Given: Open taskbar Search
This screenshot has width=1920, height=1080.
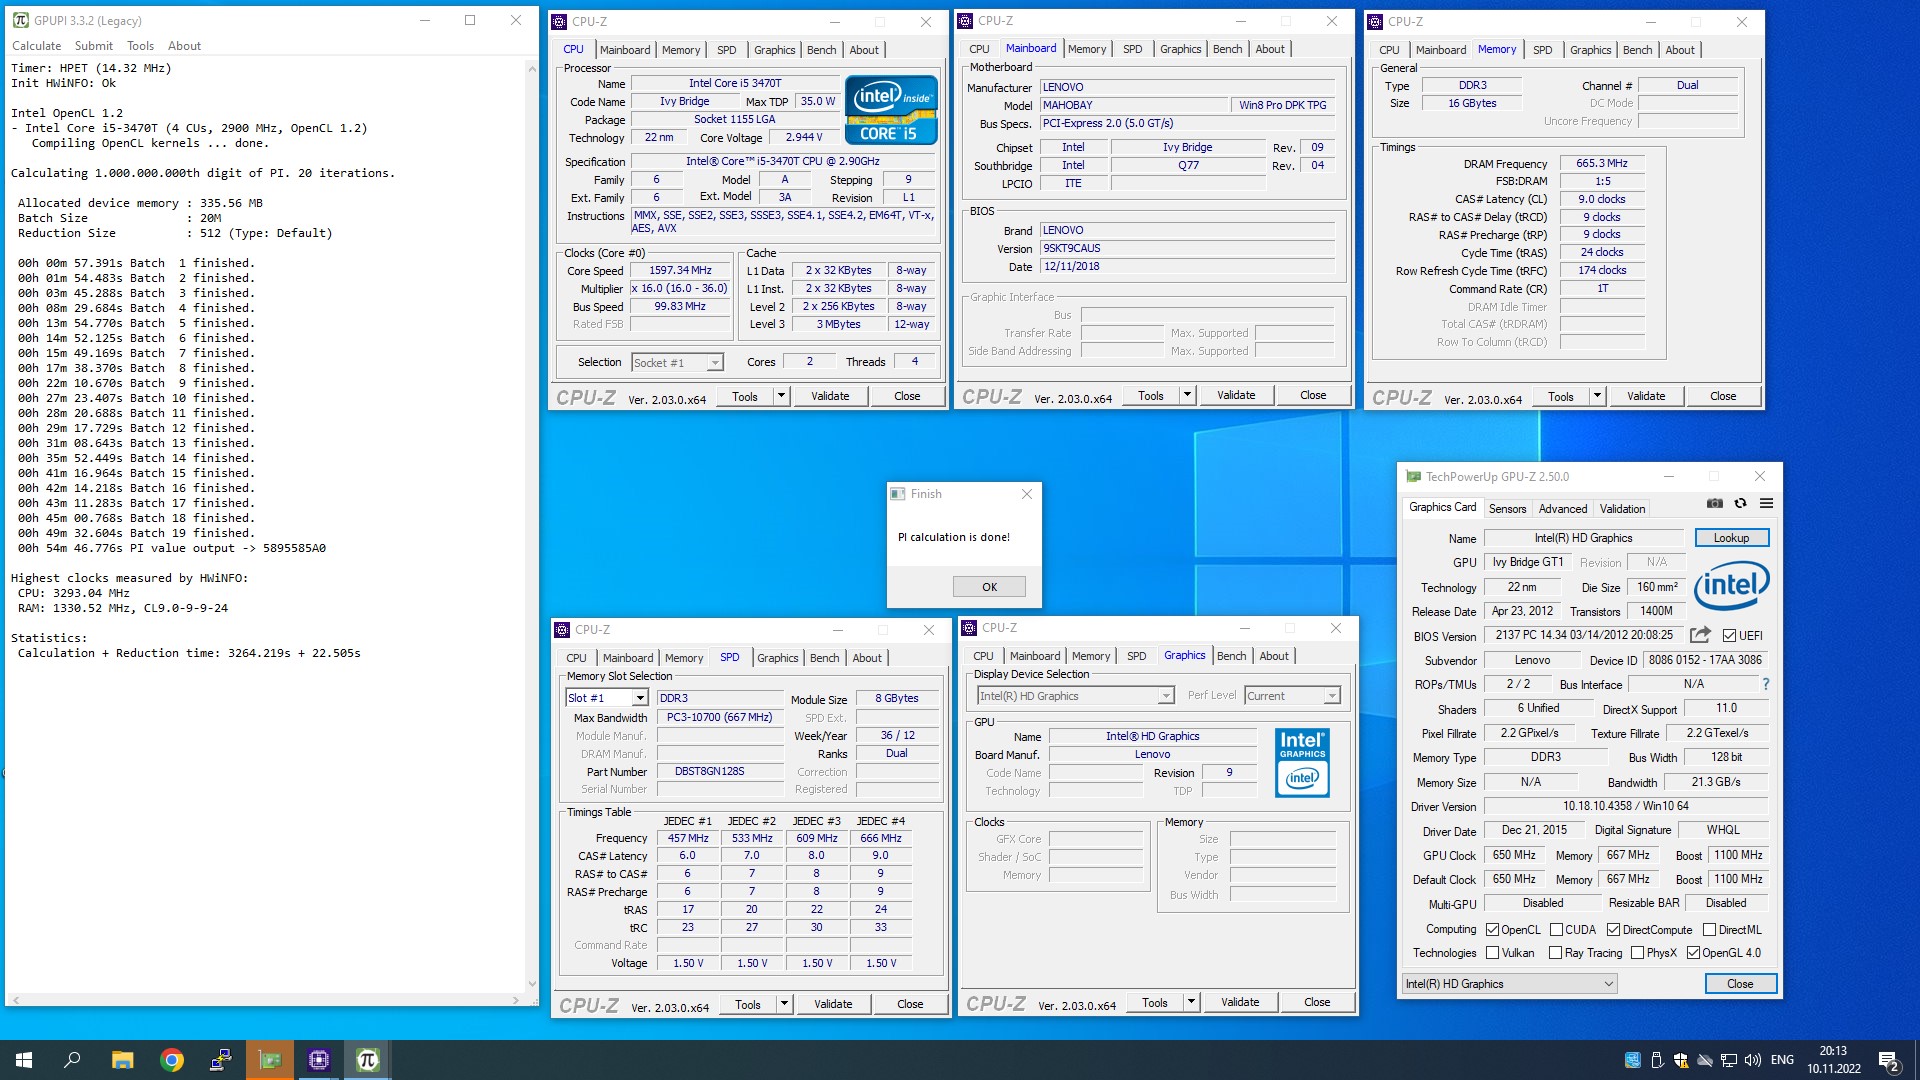Looking at the screenshot, I should (x=72, y=1060).
